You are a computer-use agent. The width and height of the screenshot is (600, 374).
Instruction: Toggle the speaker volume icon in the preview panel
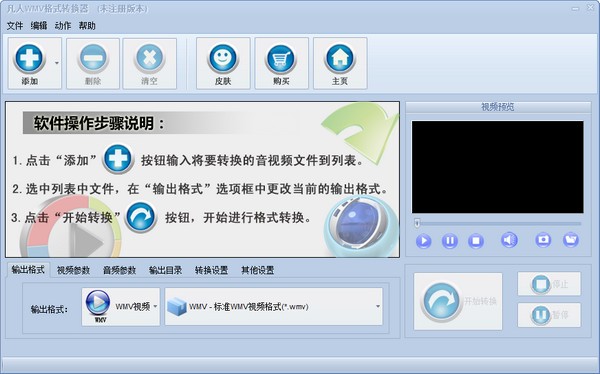(509, 240)
